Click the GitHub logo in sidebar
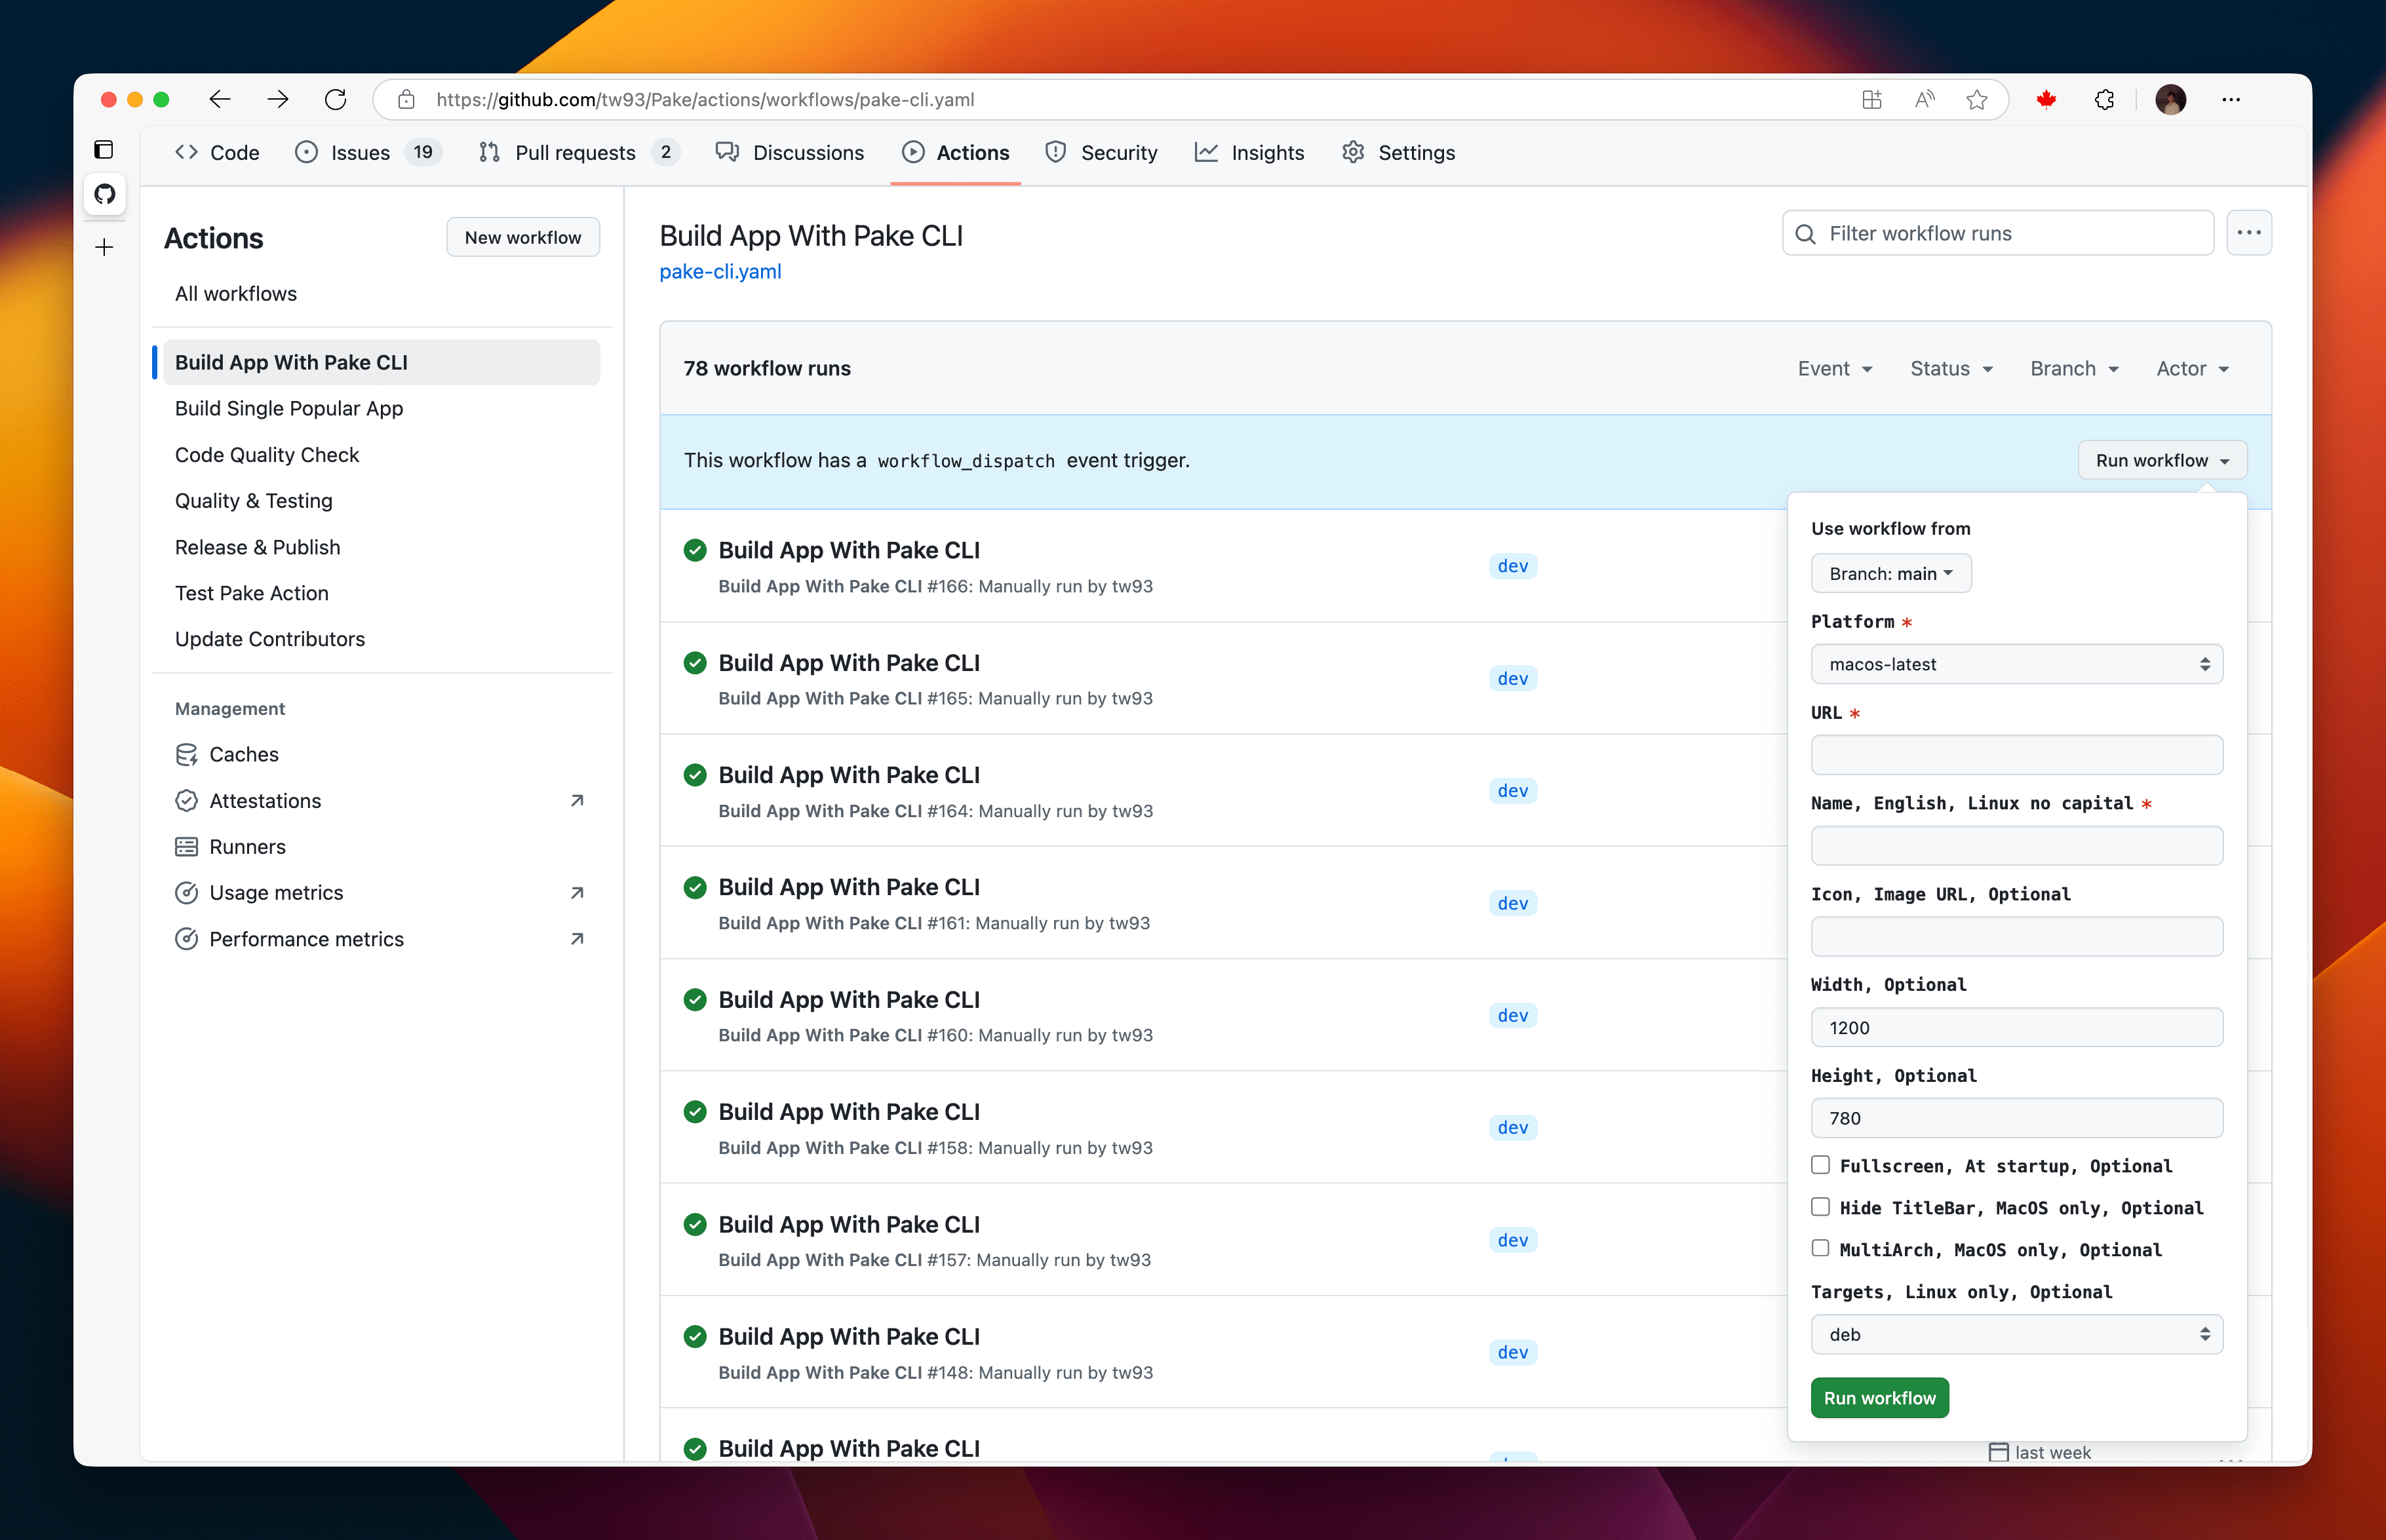 (x=104, y=194)
